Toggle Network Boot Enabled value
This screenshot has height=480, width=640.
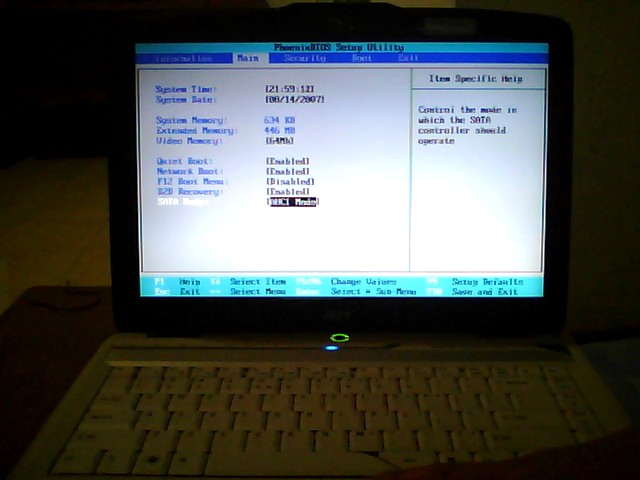pos(288,171)
